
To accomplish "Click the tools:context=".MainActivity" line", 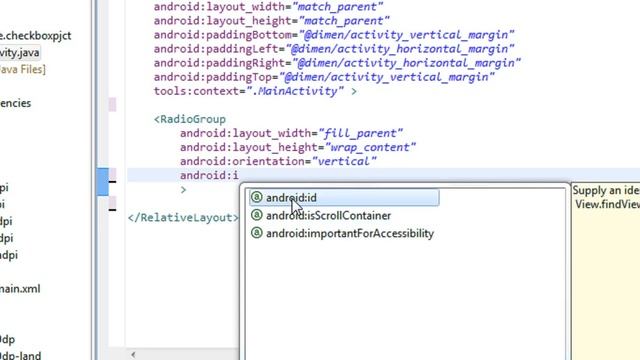I will click(255, 91).
